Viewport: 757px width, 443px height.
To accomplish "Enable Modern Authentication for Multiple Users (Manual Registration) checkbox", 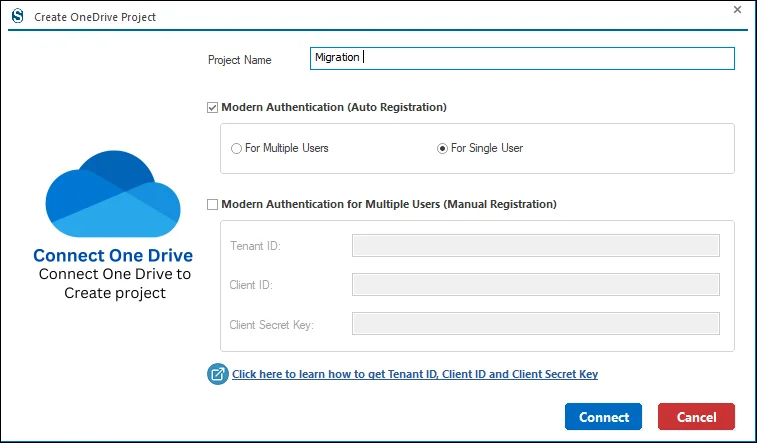I will (212, 205).
